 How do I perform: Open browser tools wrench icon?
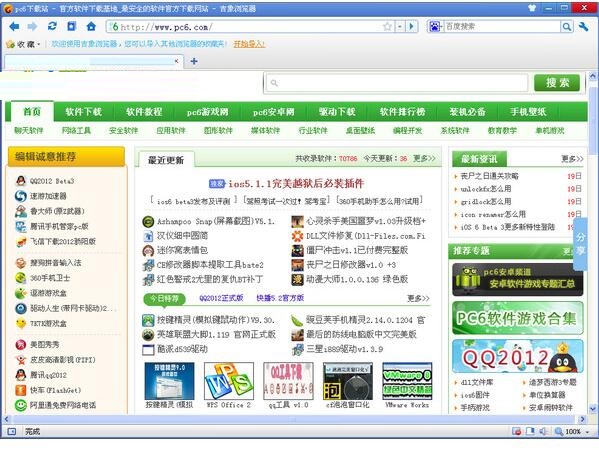[x=583, y=26]
